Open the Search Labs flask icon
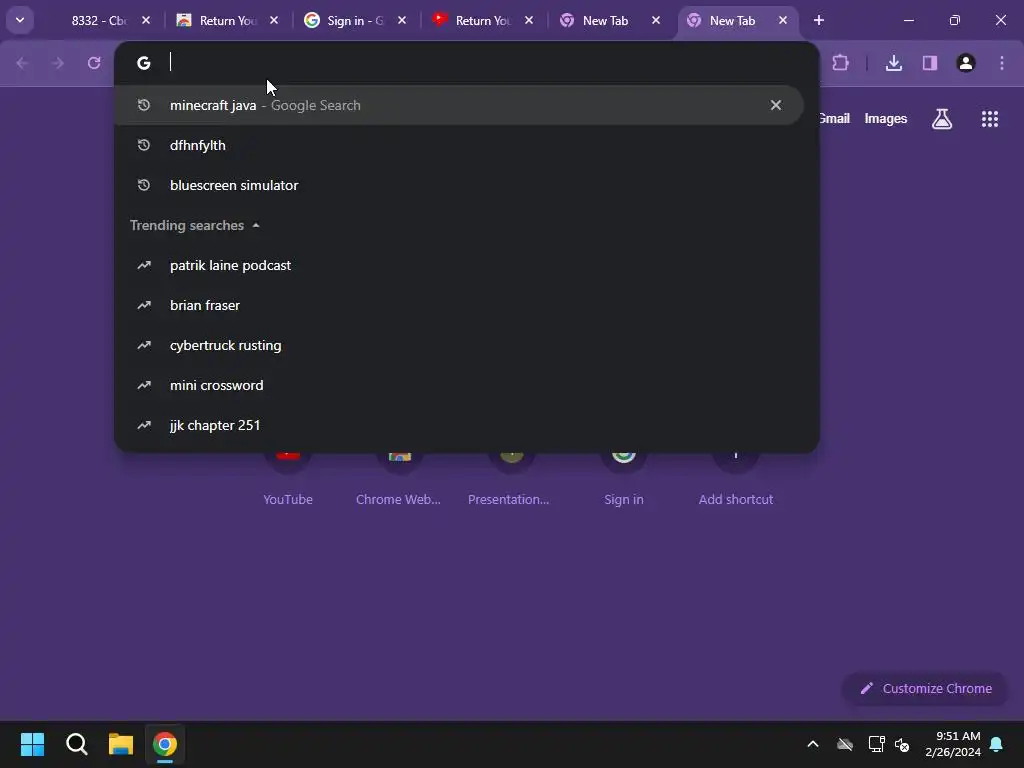This screenshot has width=1024, height=768. (942, 119)
